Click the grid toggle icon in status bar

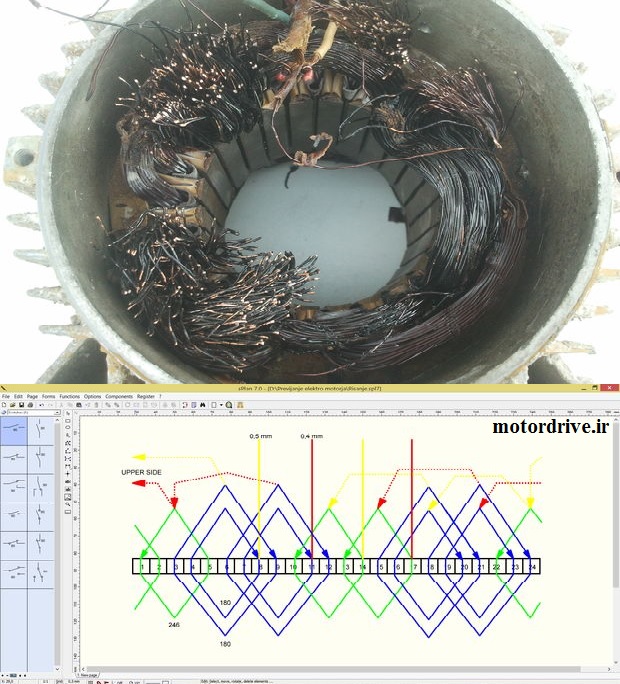click(90, 681)
